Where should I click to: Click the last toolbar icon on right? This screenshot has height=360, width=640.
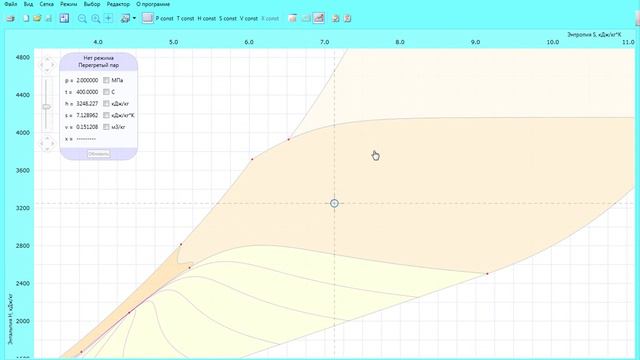point(348,18)
